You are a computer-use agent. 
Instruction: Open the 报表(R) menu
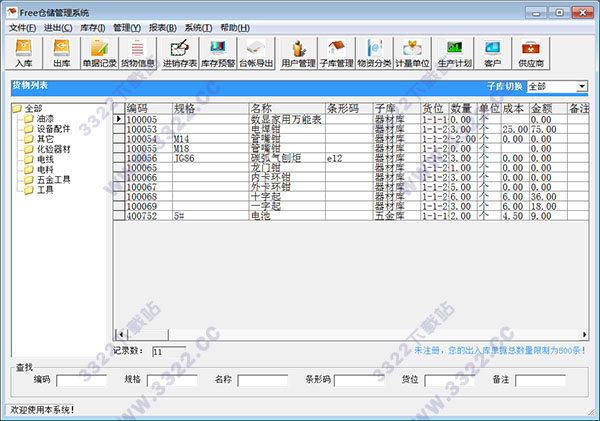162,28
